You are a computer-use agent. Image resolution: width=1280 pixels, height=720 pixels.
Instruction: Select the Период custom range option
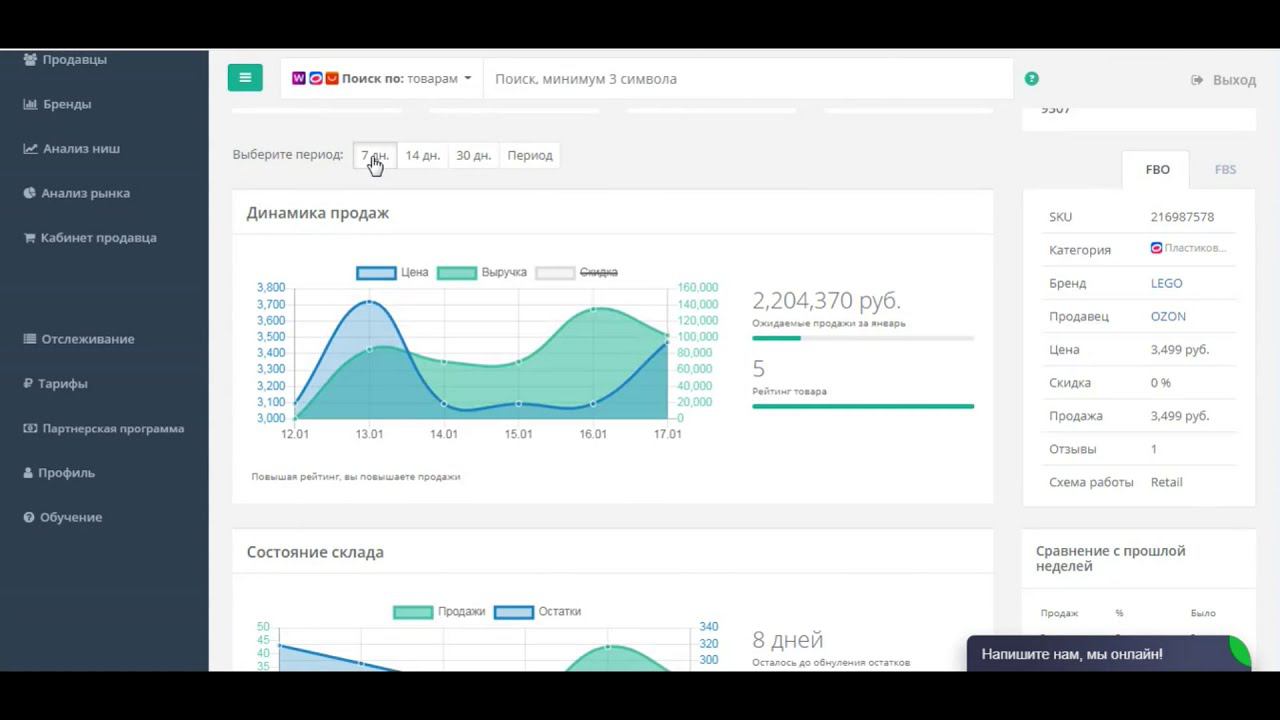click(x=530, y=155)
